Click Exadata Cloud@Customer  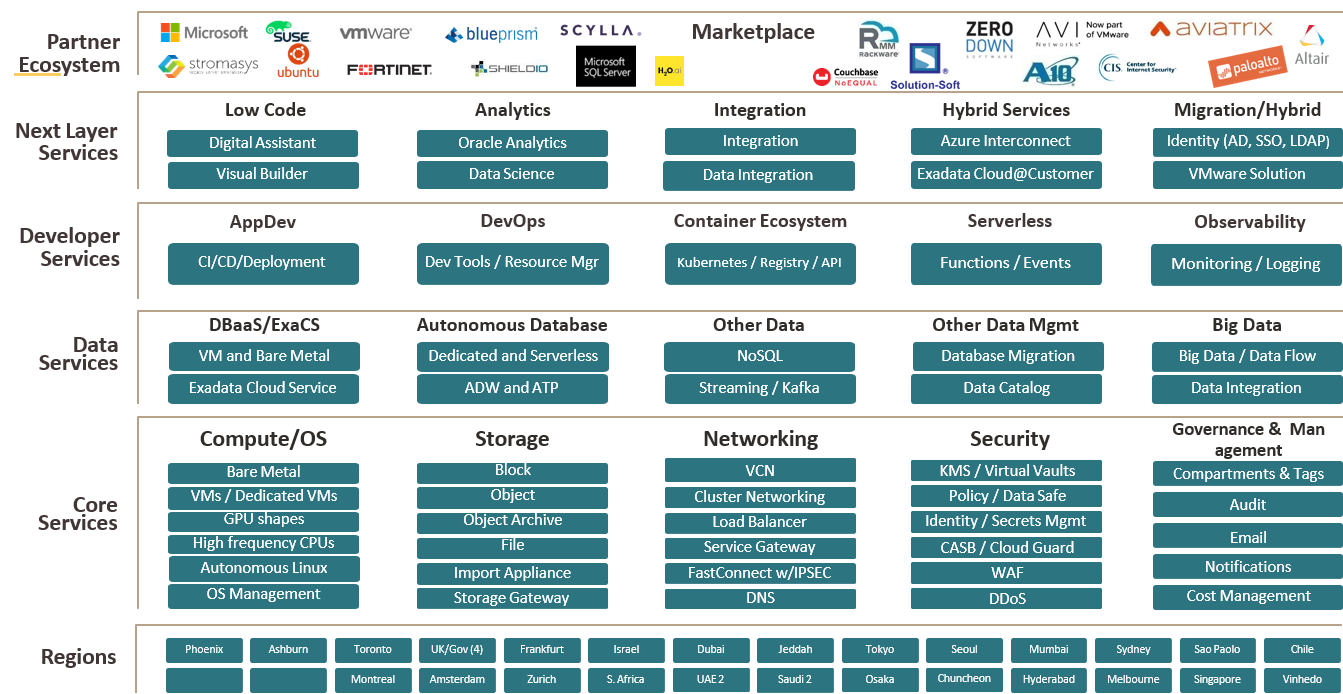[x=1006, y=174]
